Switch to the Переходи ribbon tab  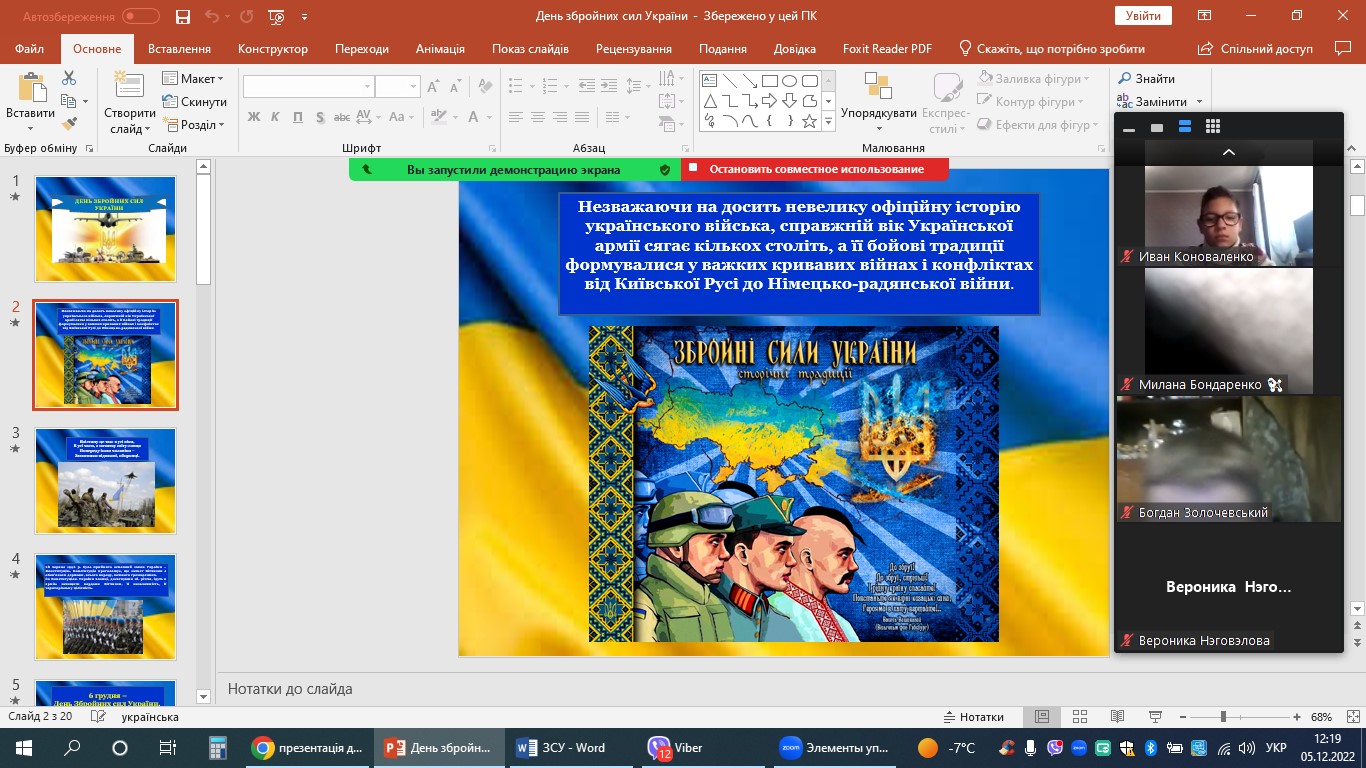tap(362, 49)
